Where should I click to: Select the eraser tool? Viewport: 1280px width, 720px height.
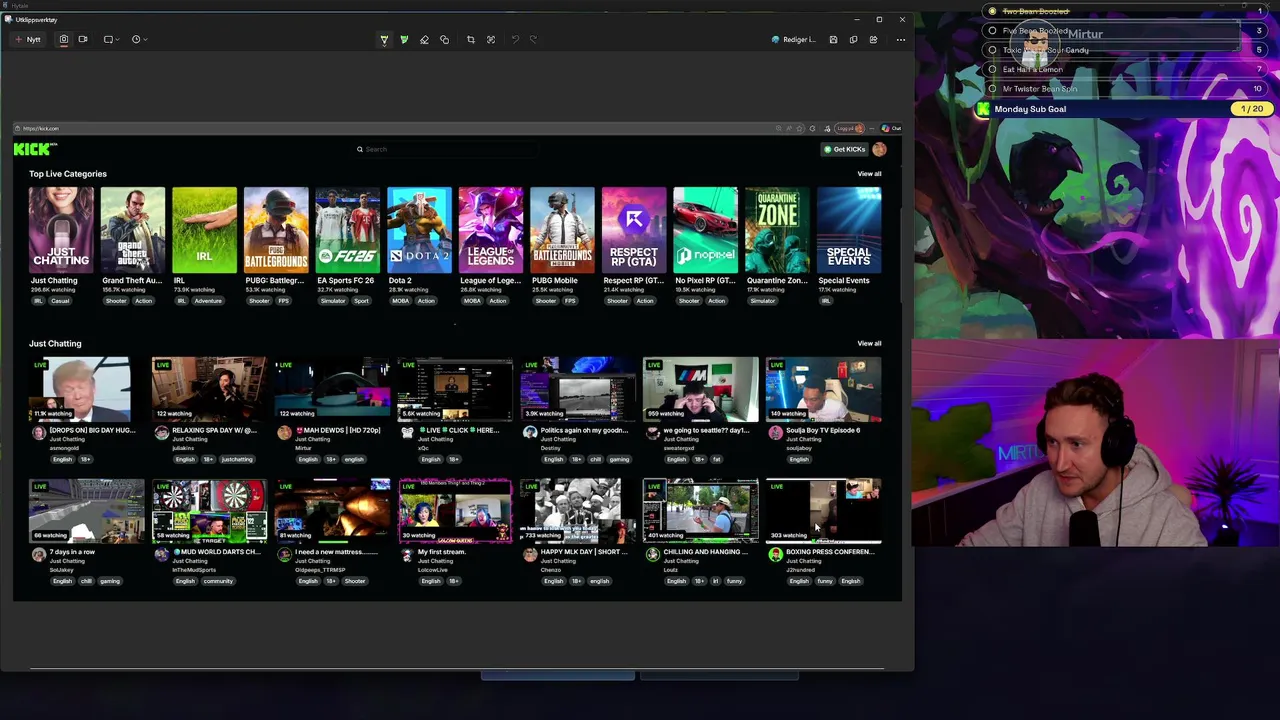pos(424,39)
